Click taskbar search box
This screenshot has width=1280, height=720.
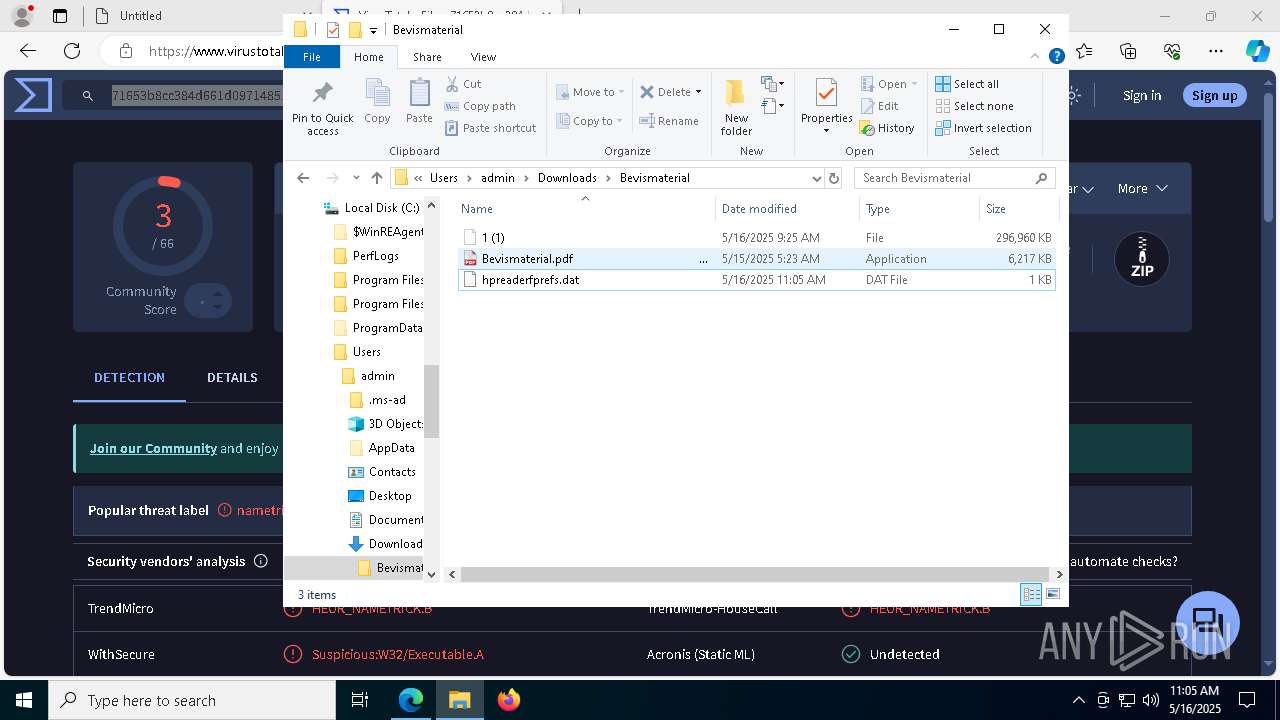click(x=191, y=700)
